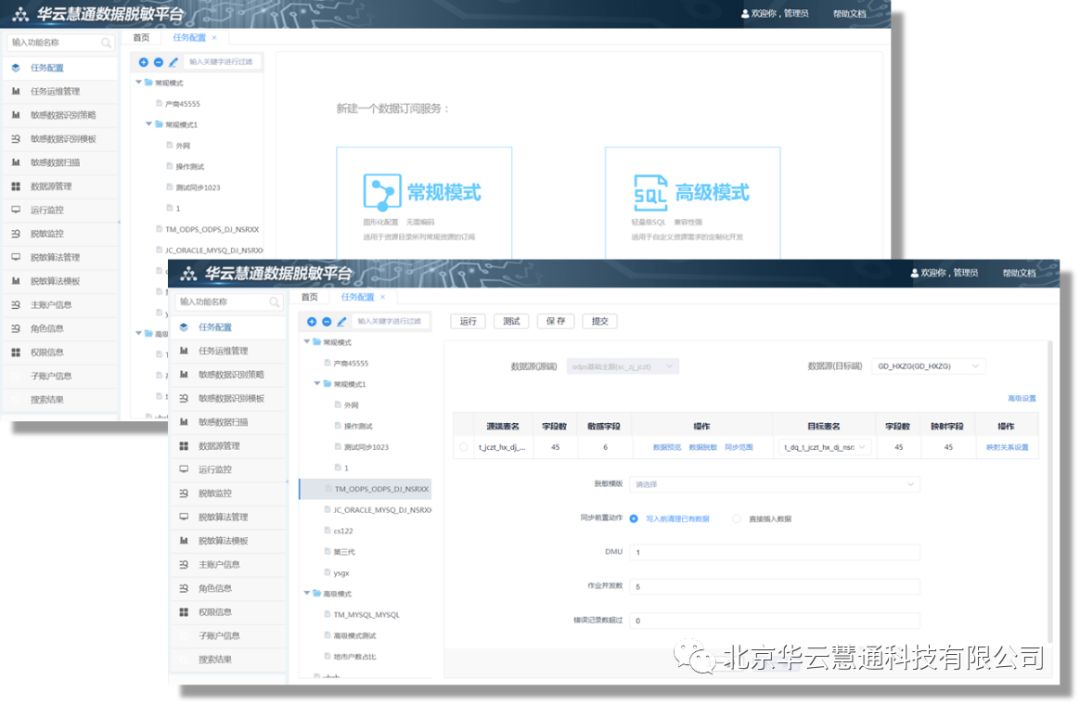Switch to the 任务配置 tab in front window
Image resolution: width=1080 pixels, height=705 pixels.
click(x=357, y=297)
